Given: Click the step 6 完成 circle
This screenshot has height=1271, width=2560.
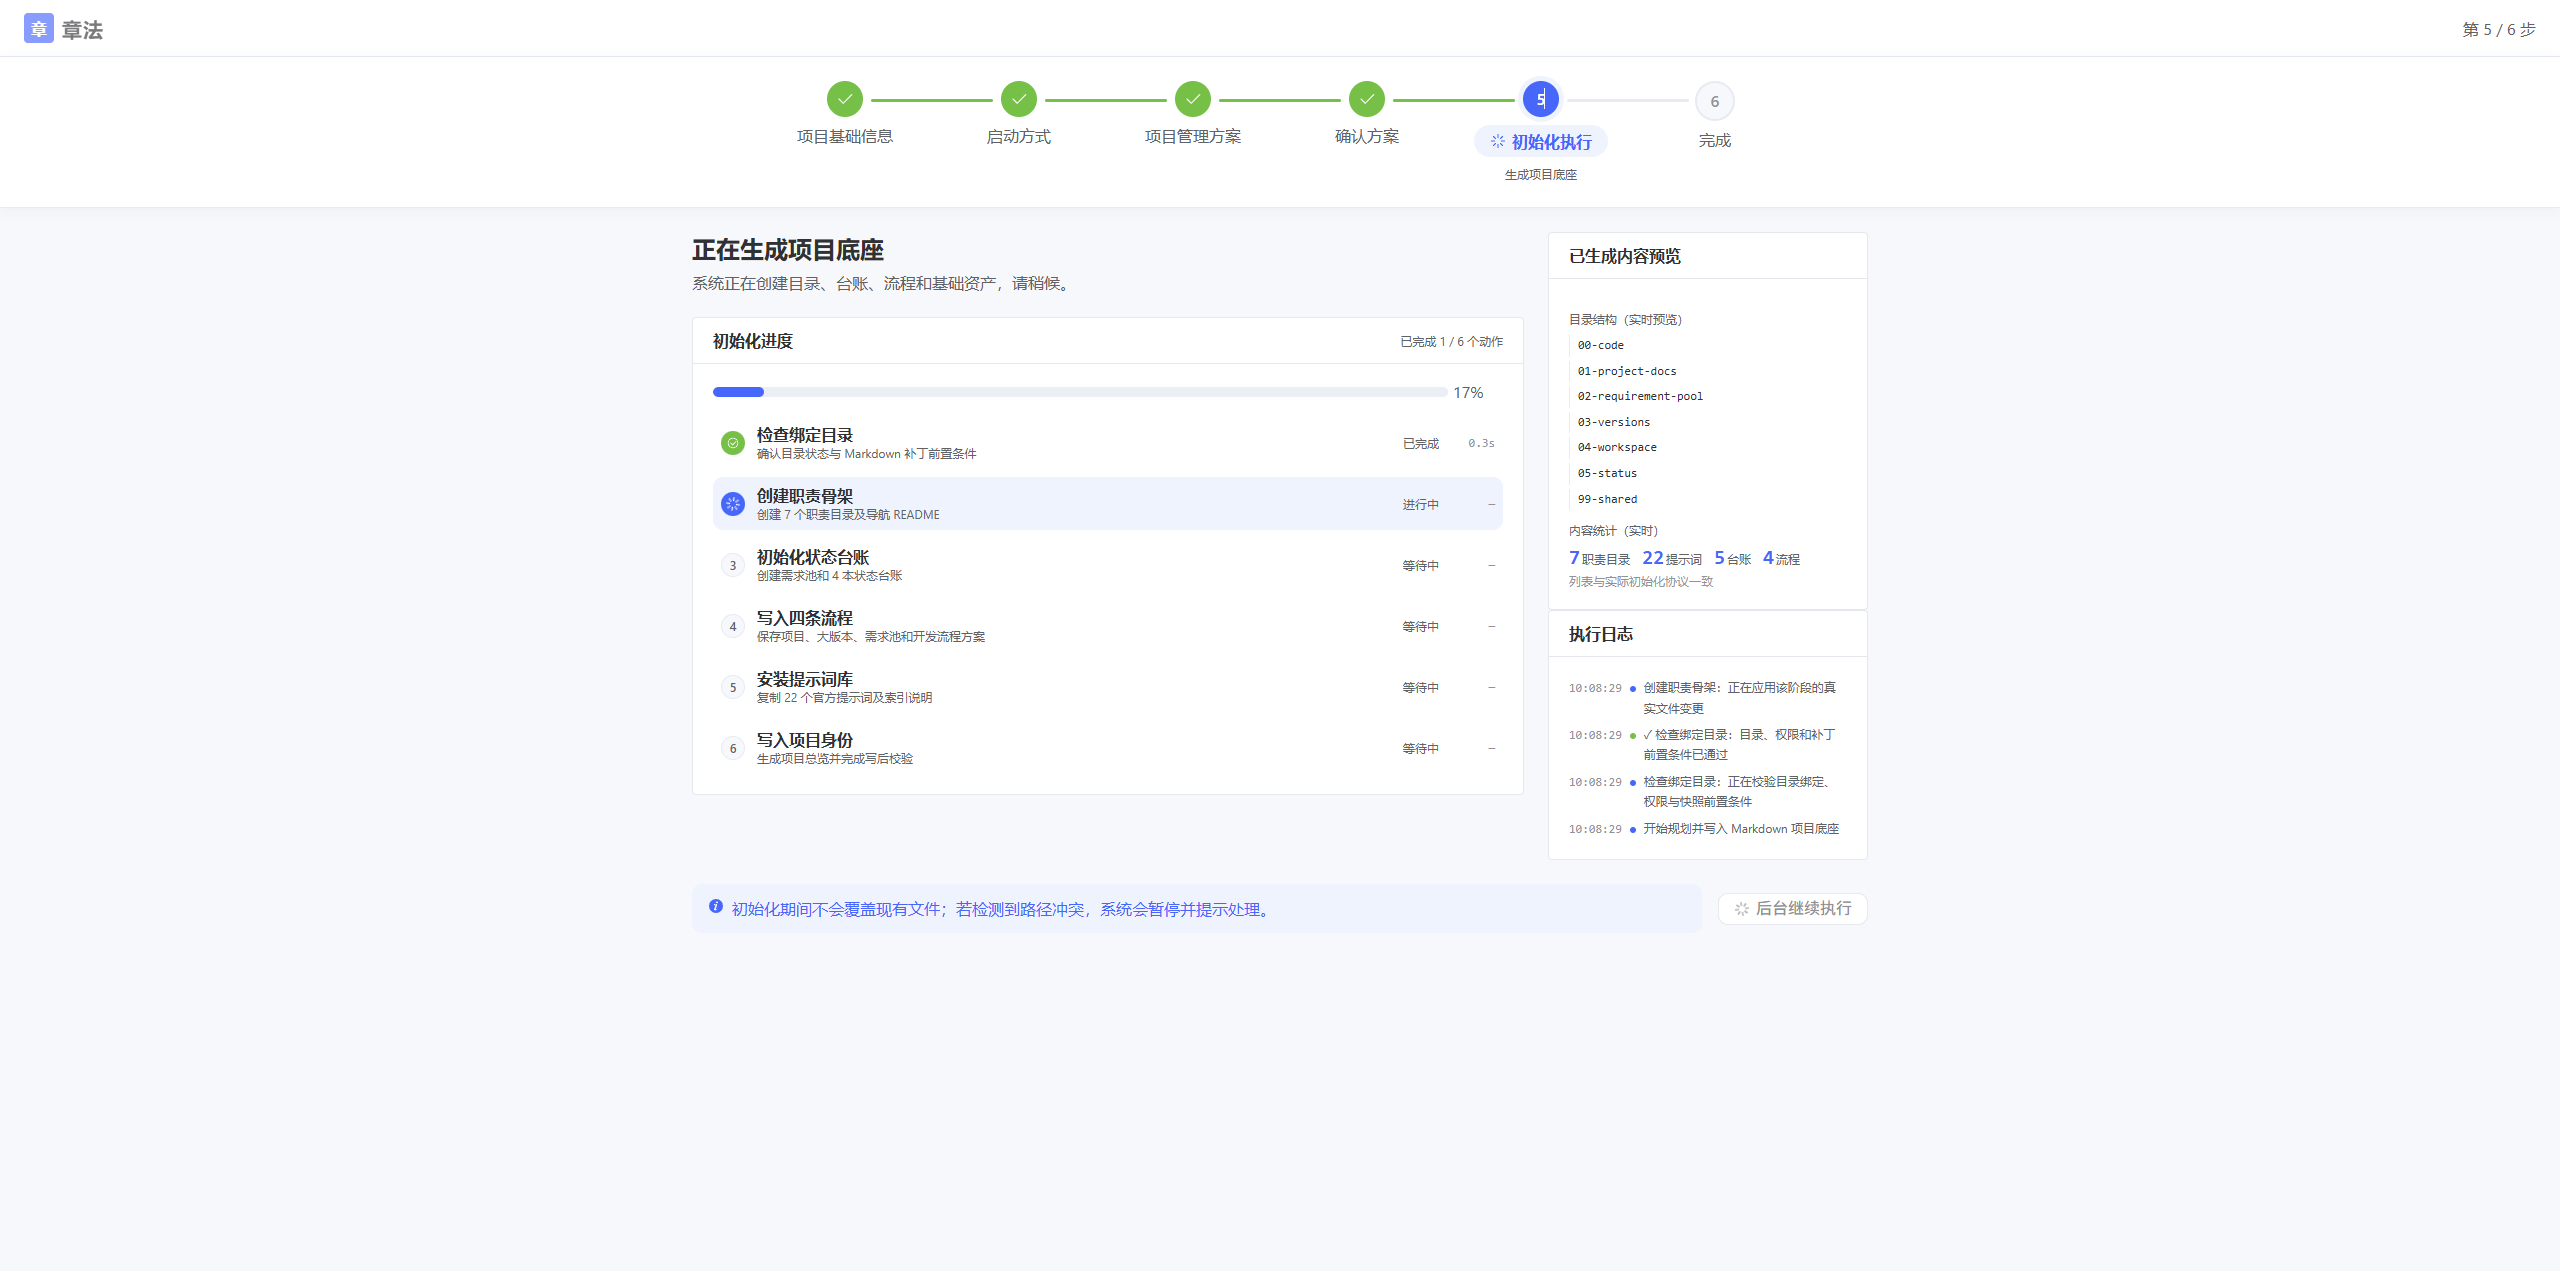Looking at the screenshot, I should pos(1715,101).
